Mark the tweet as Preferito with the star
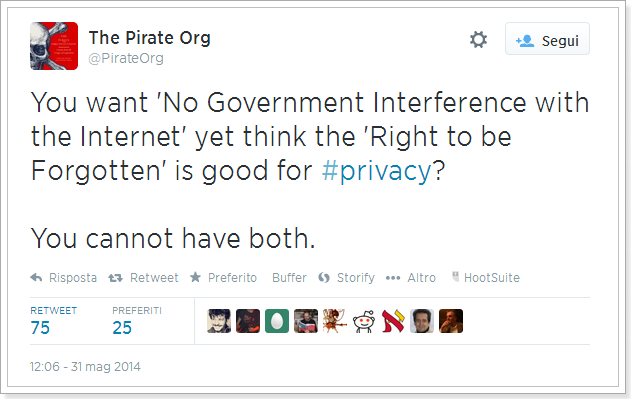 [x=195, y=277]
